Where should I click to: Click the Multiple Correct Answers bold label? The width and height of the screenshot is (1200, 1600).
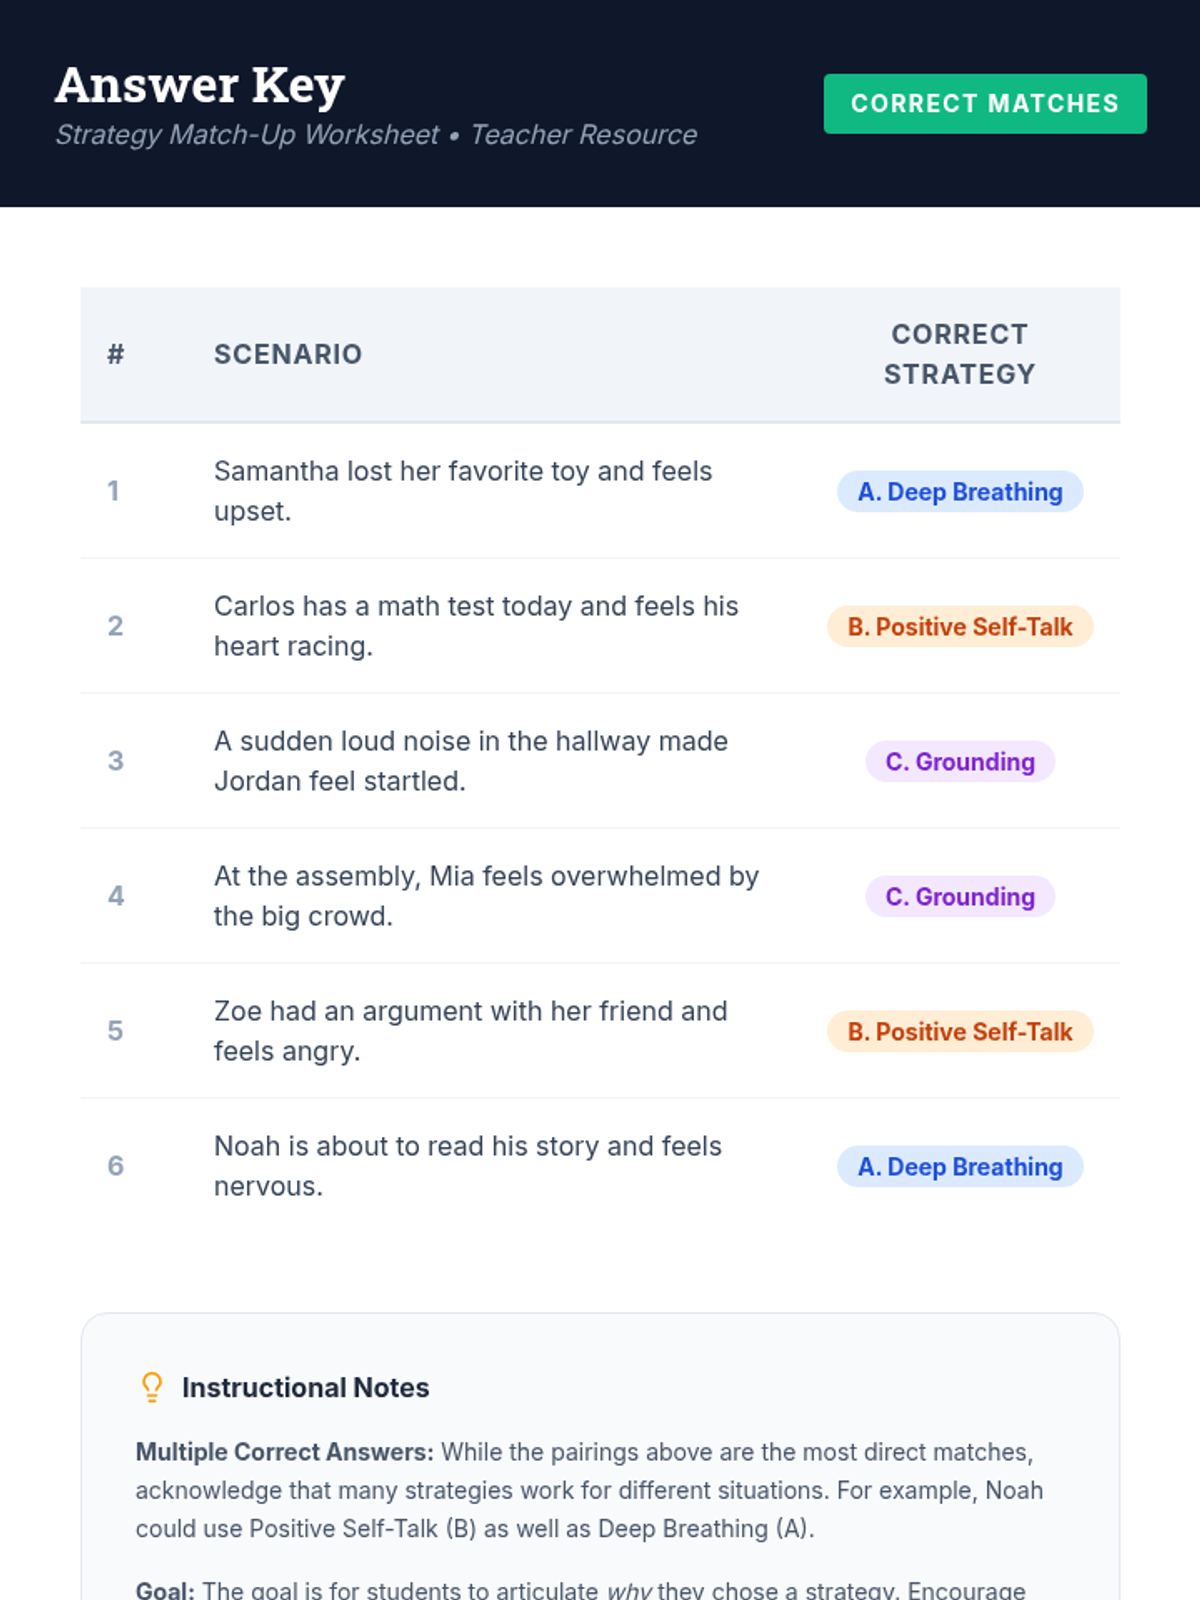pyautogui.click(x=285, y=1452)
